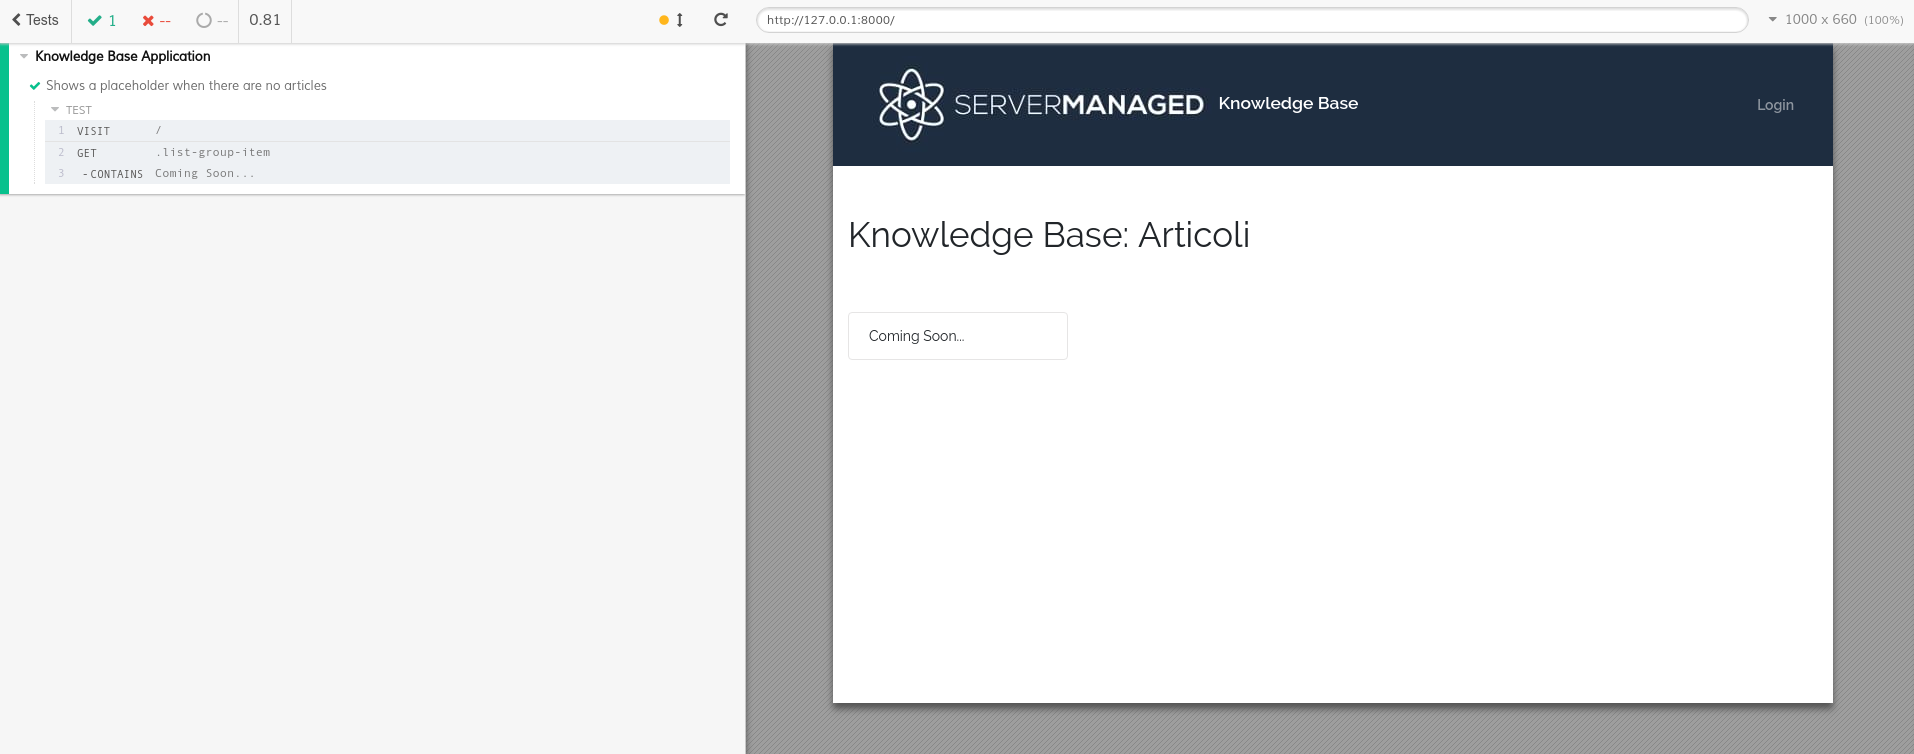
Task: Click the 'Knowledge Base' header title
Action: 1287,103
